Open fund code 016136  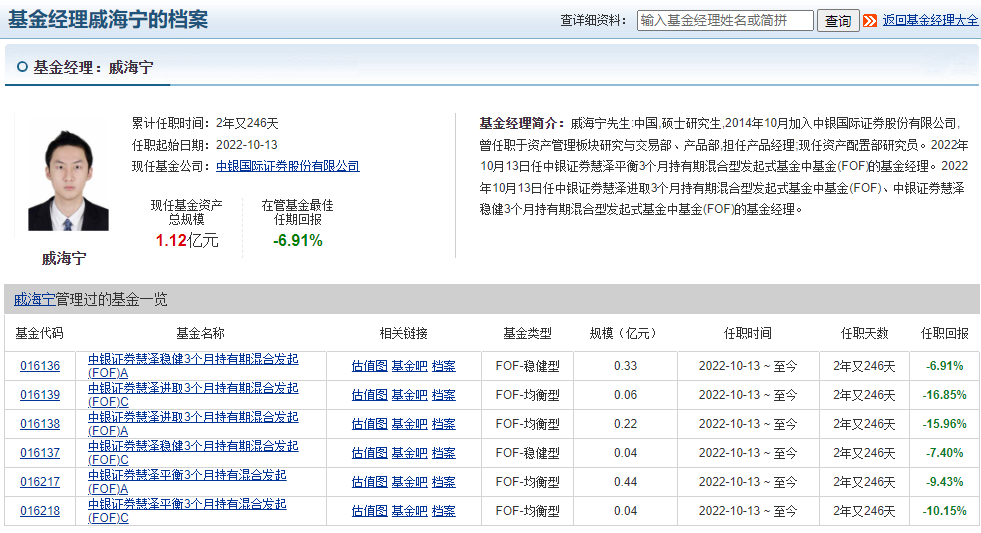tap(40, 366)
